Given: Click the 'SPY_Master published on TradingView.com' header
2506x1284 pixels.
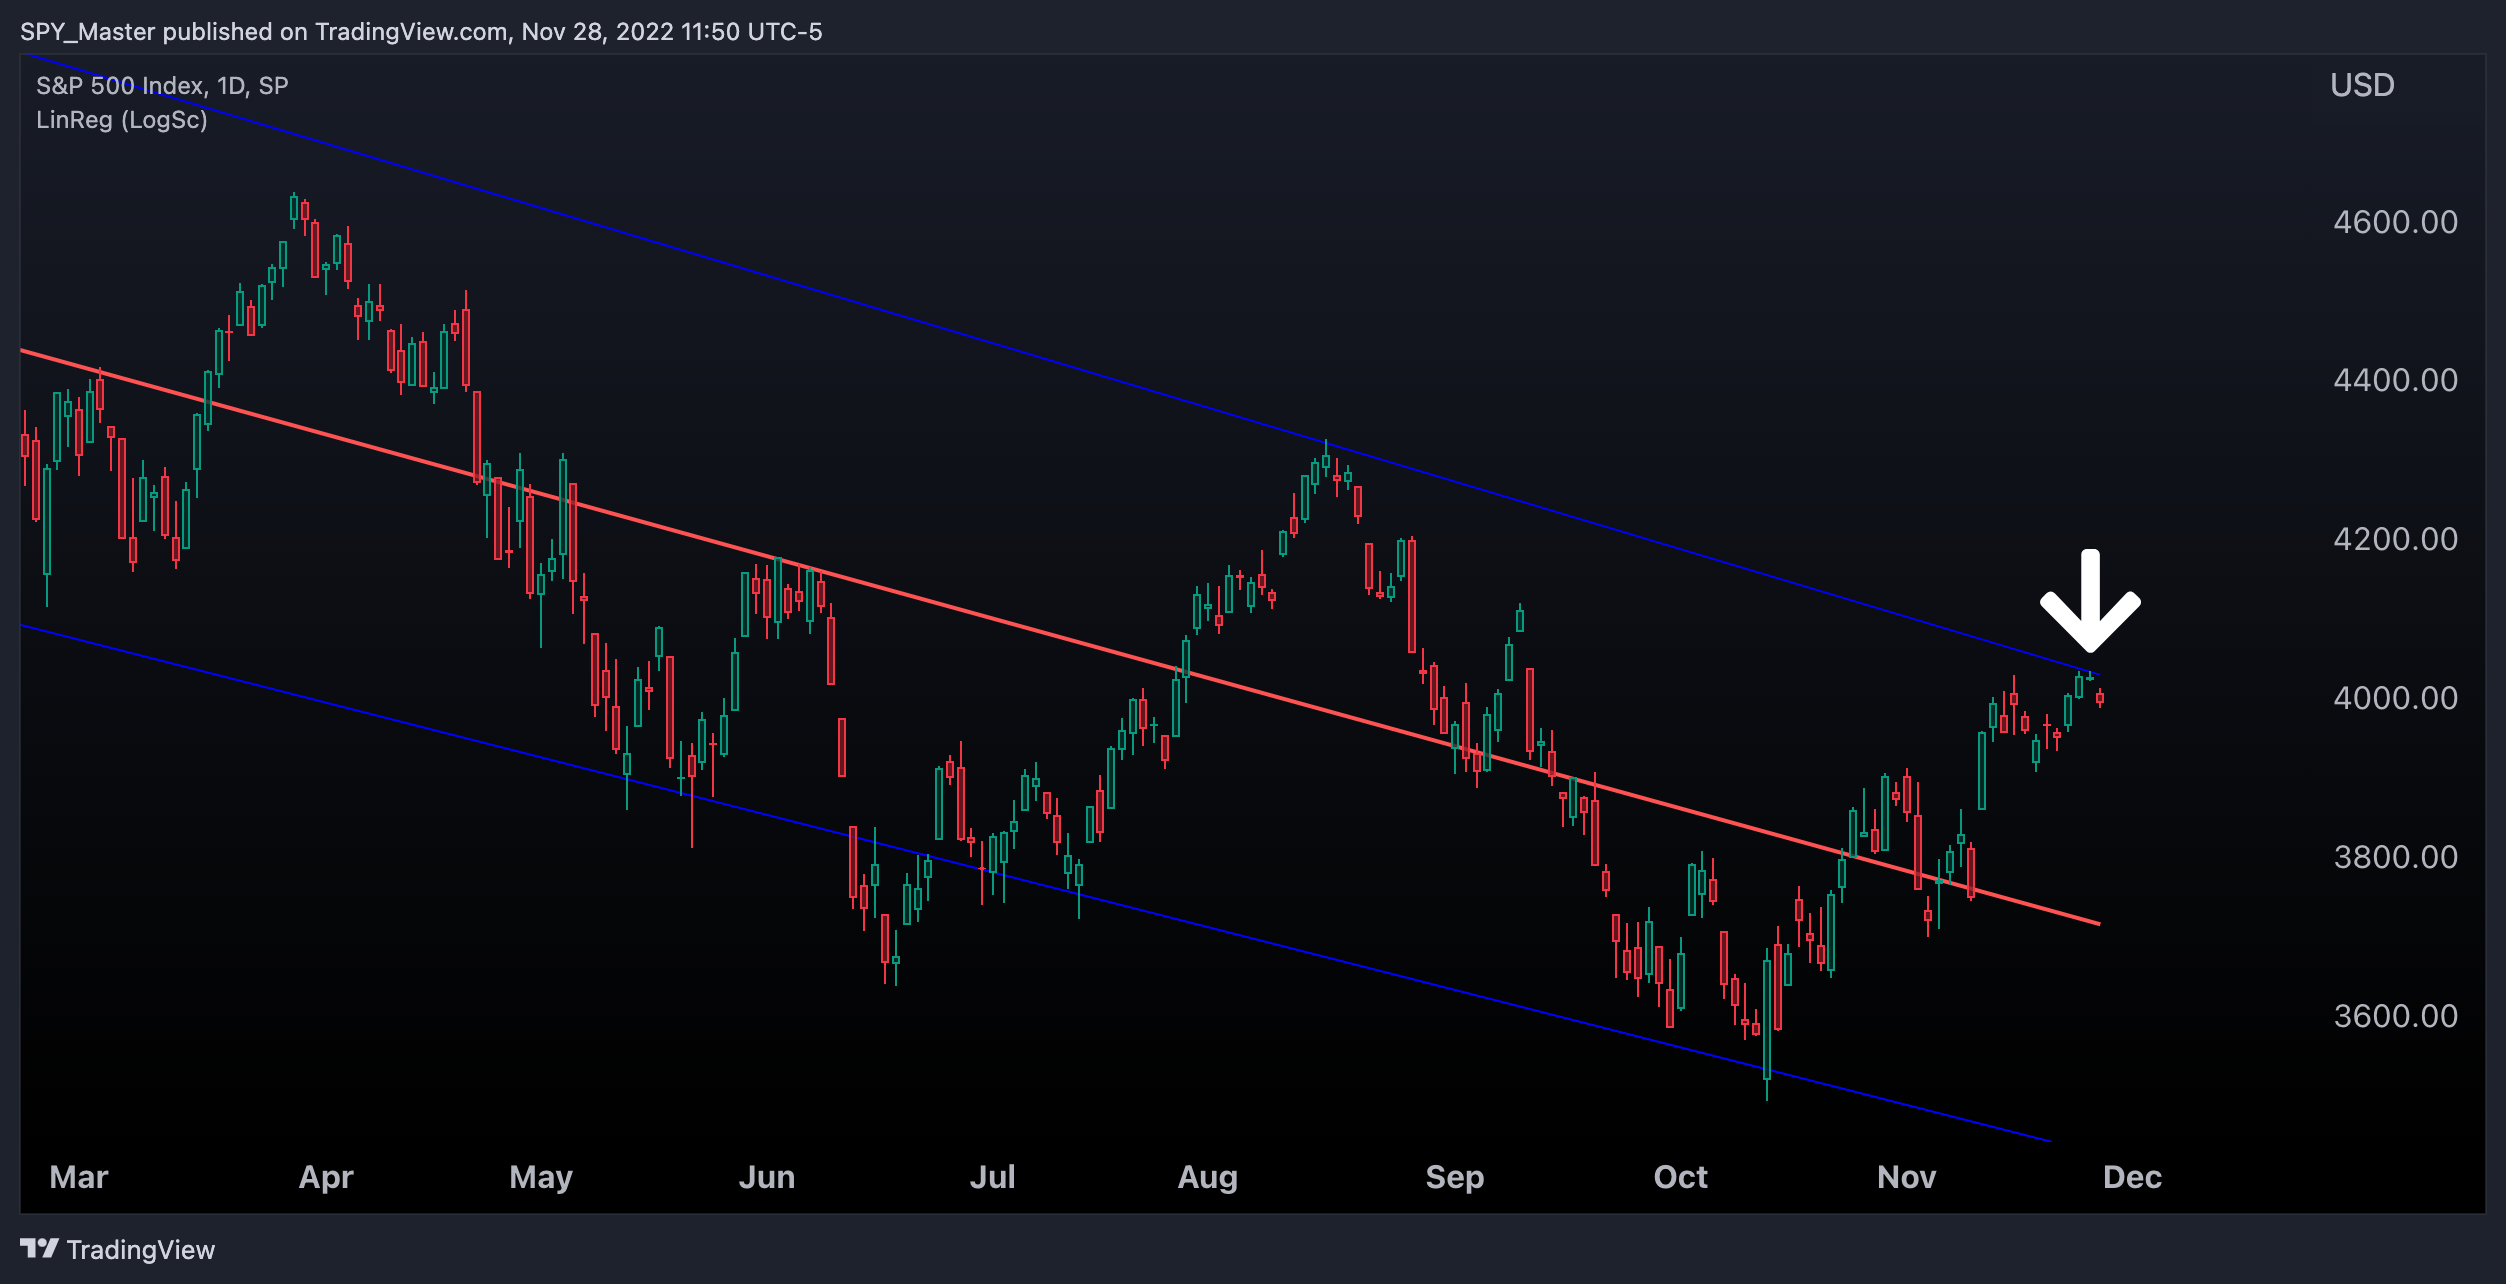Looking at the screenshot, I should click(264, 32).
